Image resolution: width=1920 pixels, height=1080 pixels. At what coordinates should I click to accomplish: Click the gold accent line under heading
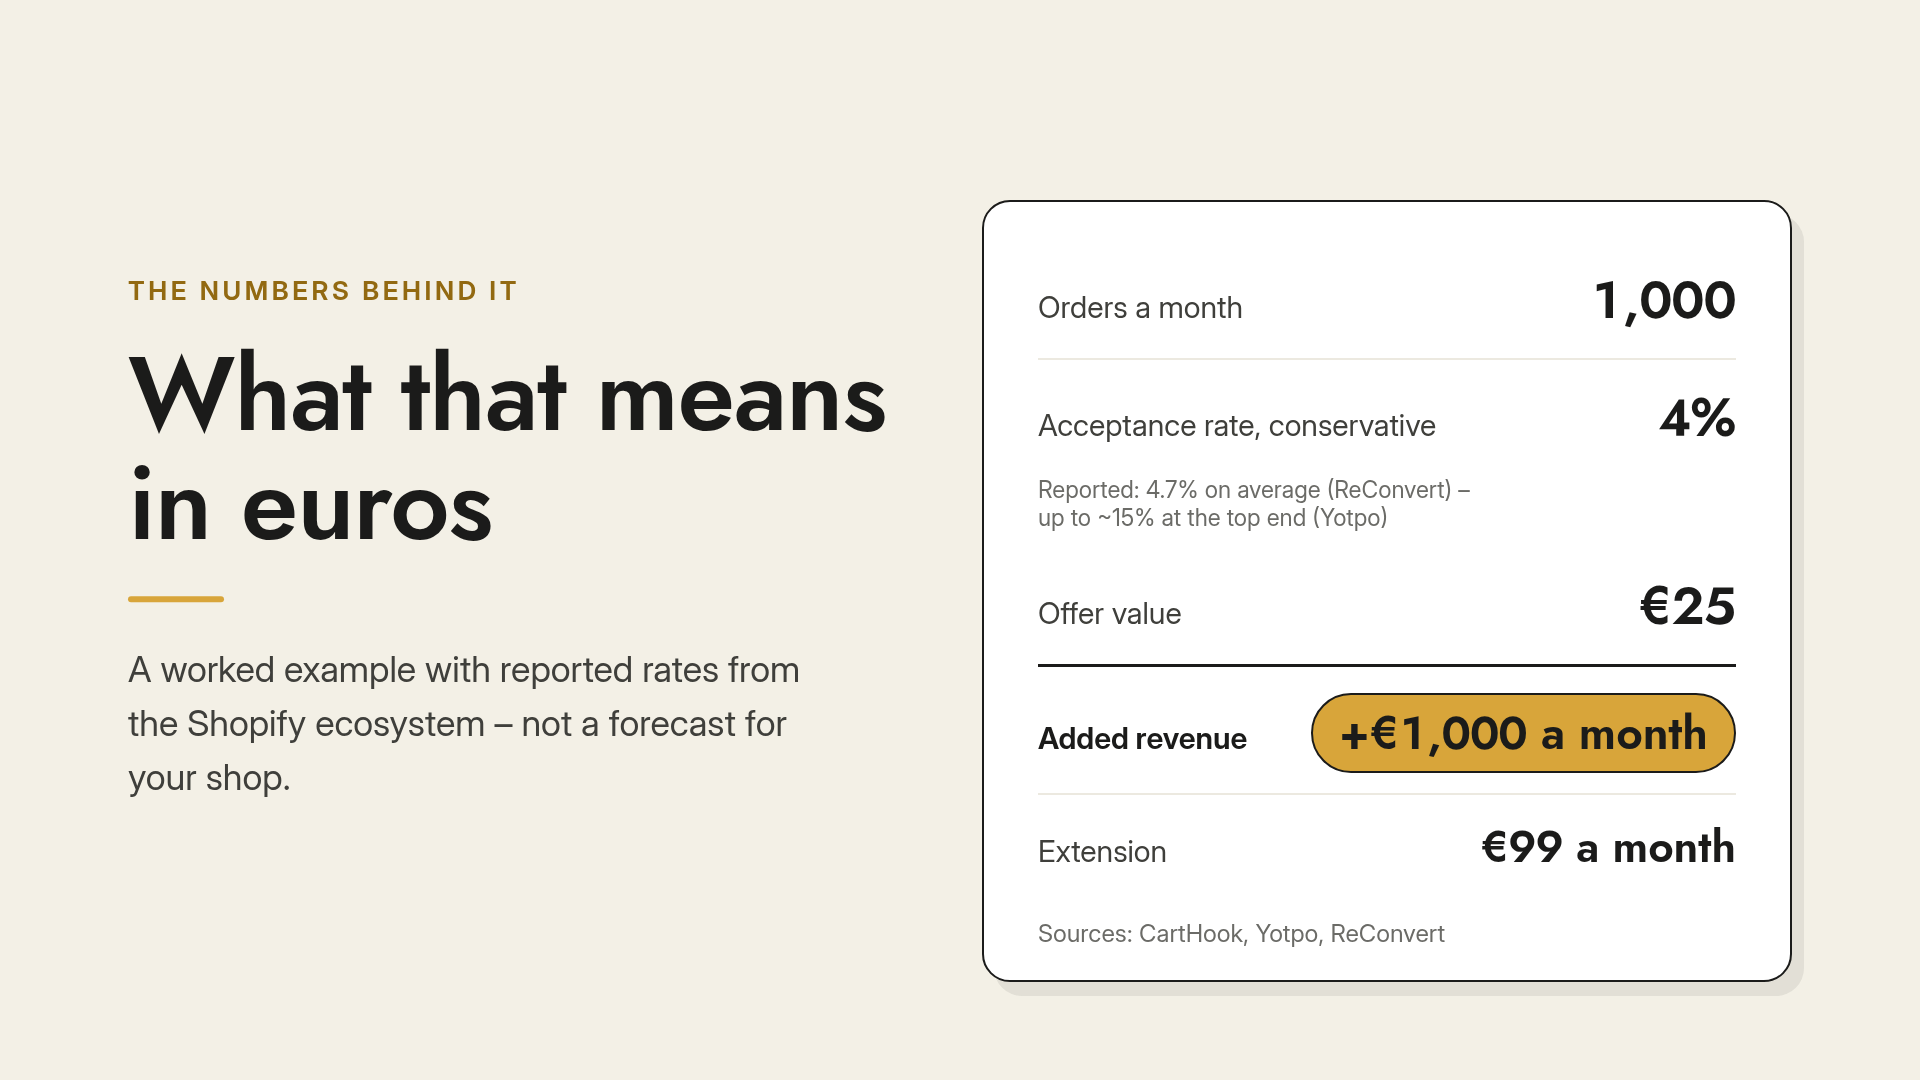(x=176, y=599)
